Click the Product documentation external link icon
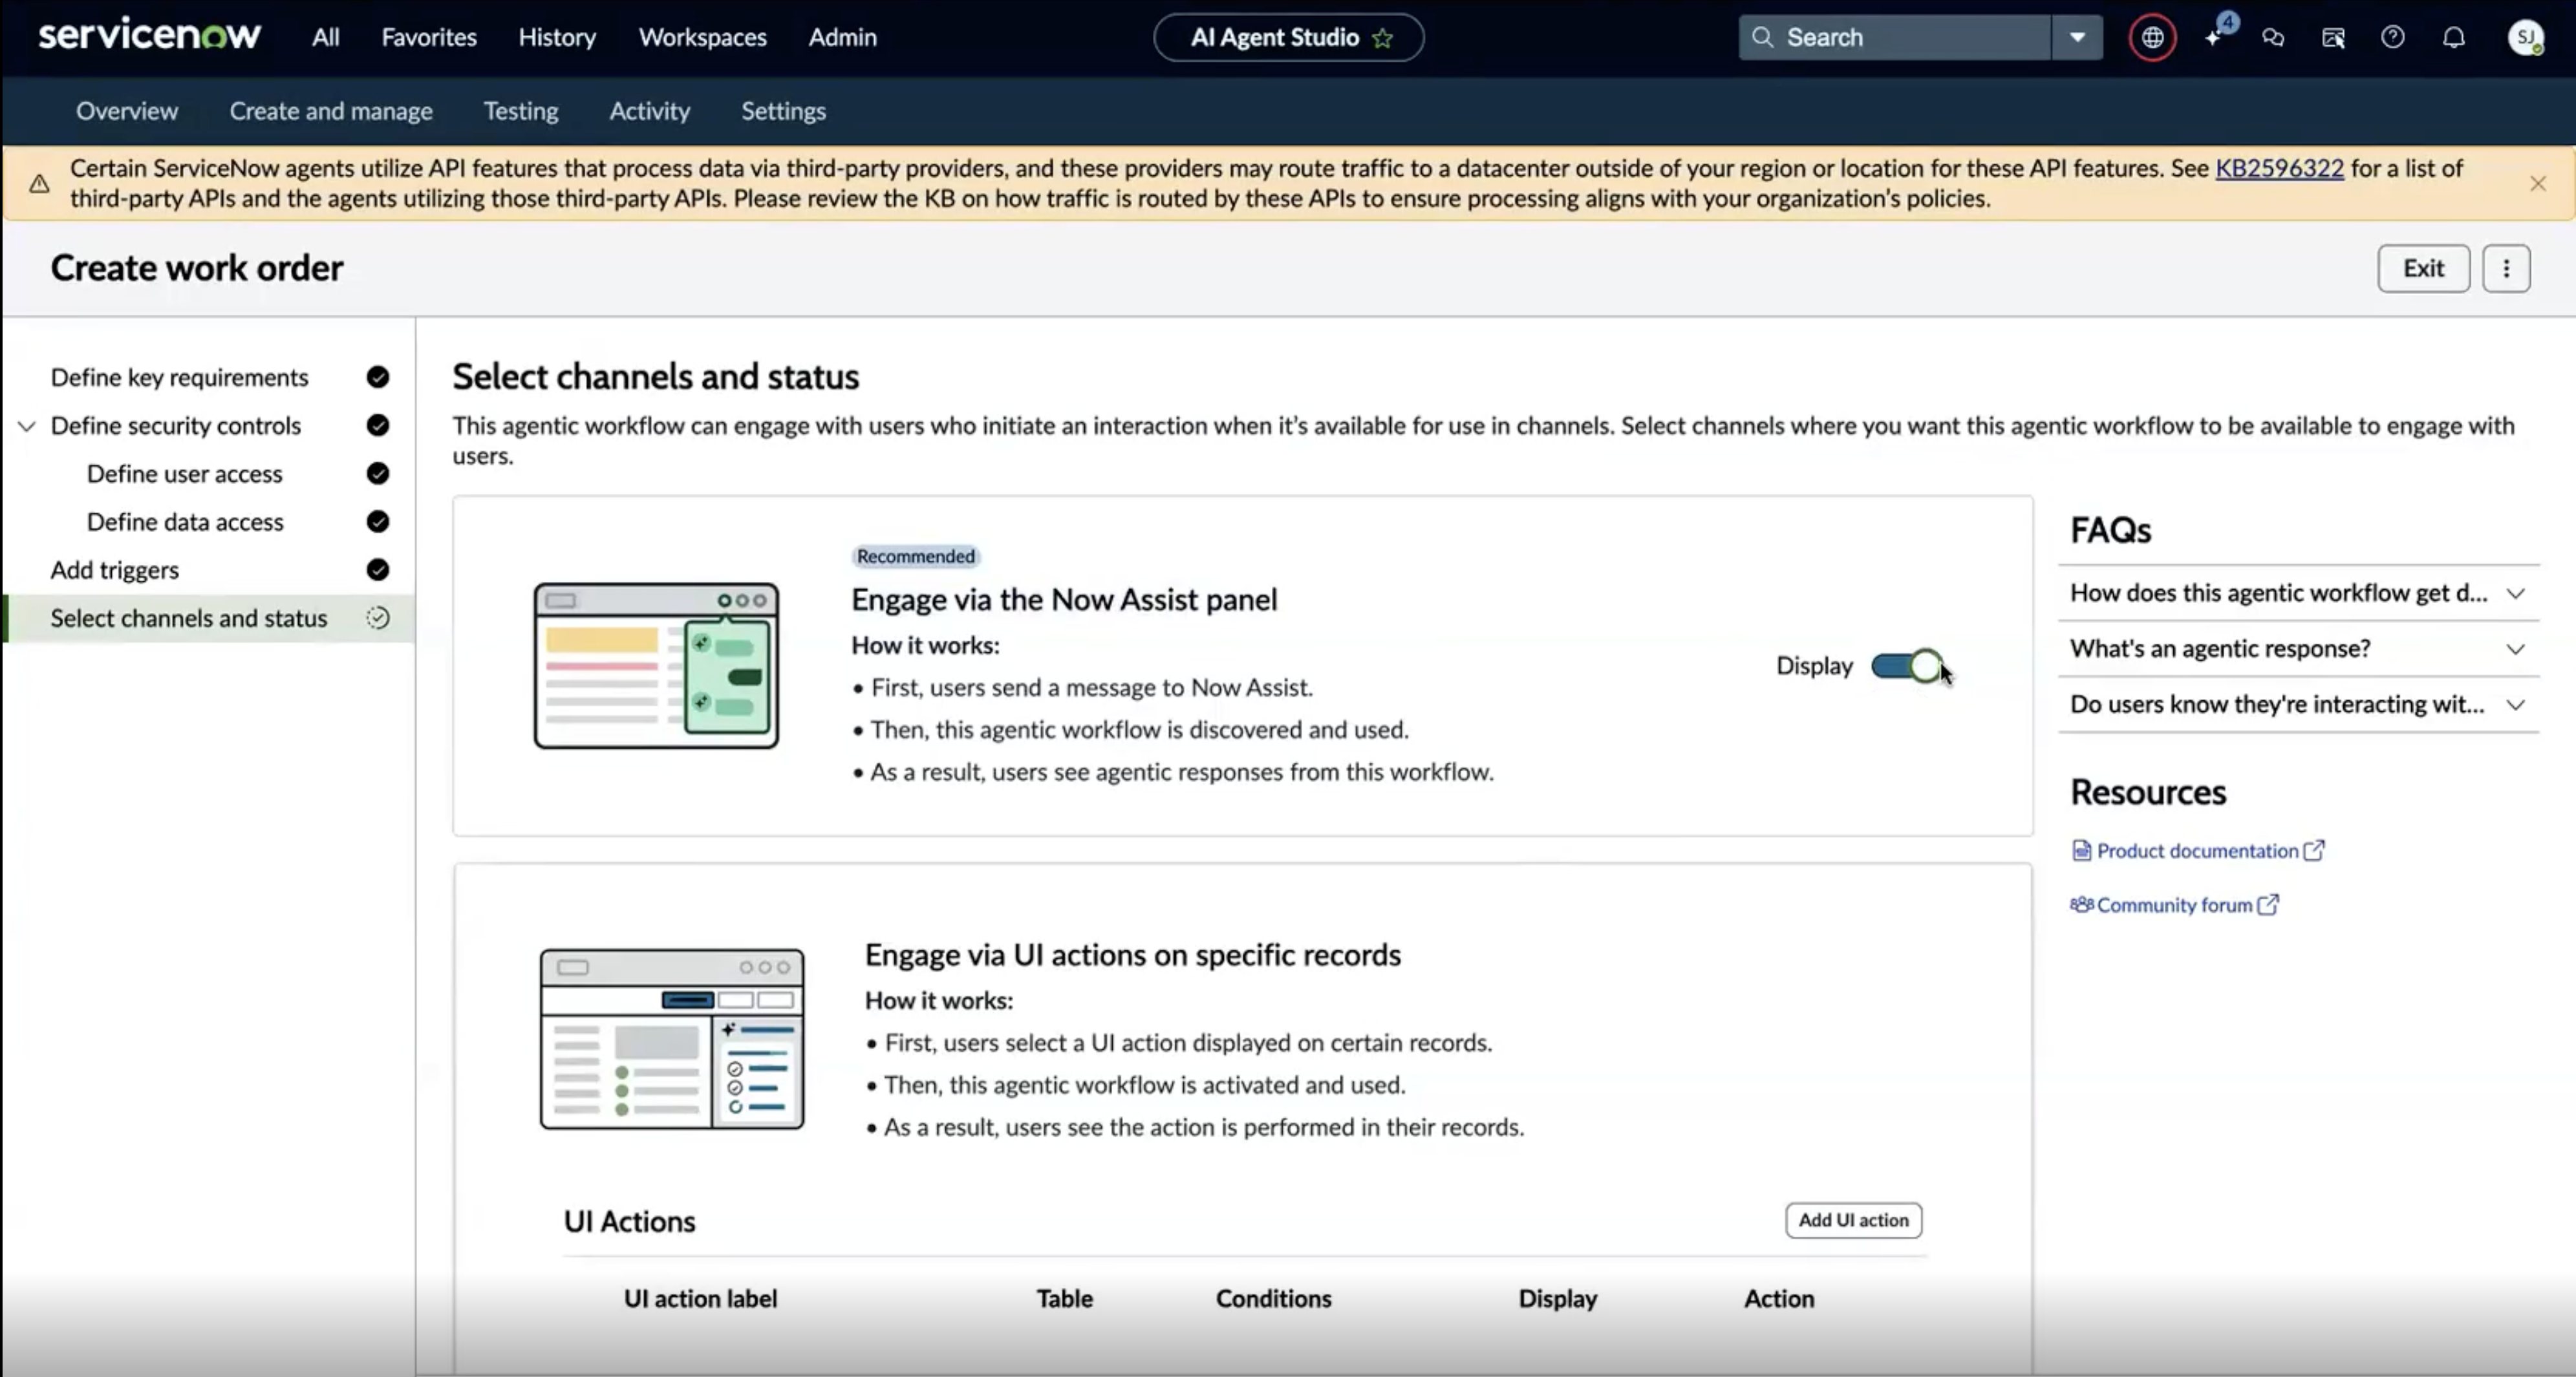 pyautogui.click(x=2314, y=850)
